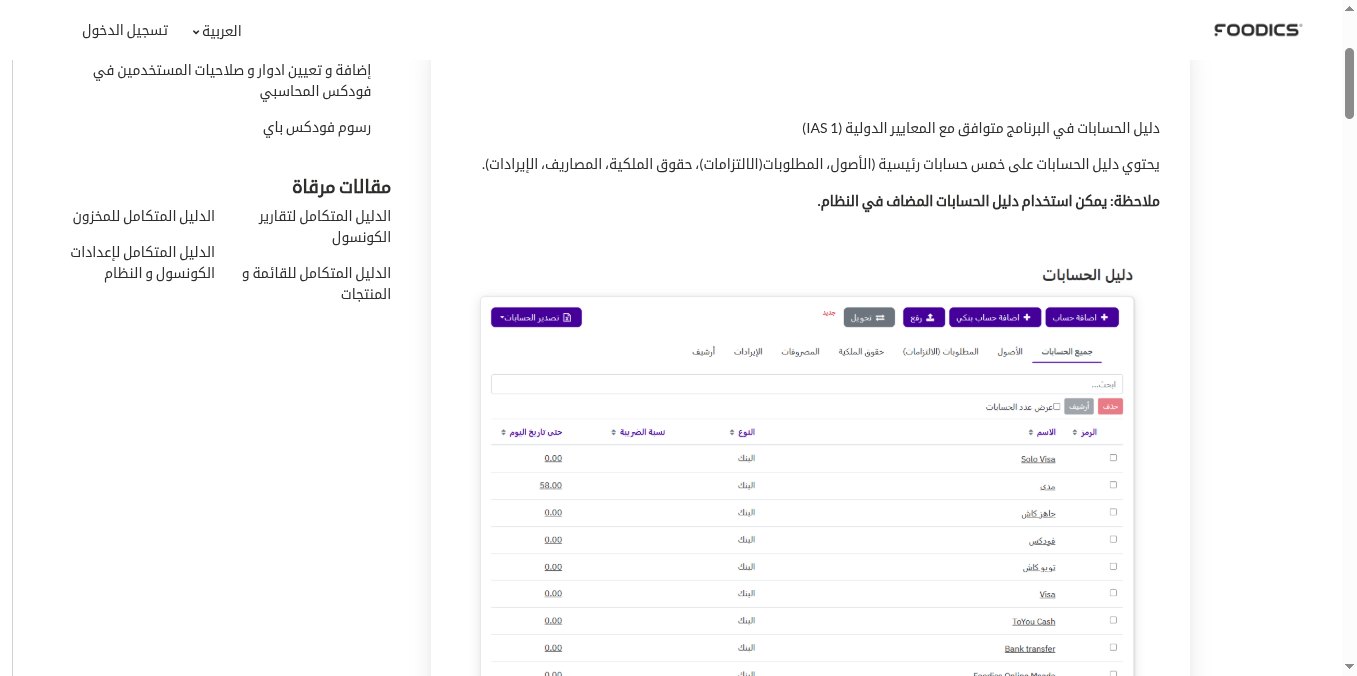The image size is (1357, 676).
Task: Select the المطلوبات (الالتزامات) tab
Action: [x=941, y=352]
